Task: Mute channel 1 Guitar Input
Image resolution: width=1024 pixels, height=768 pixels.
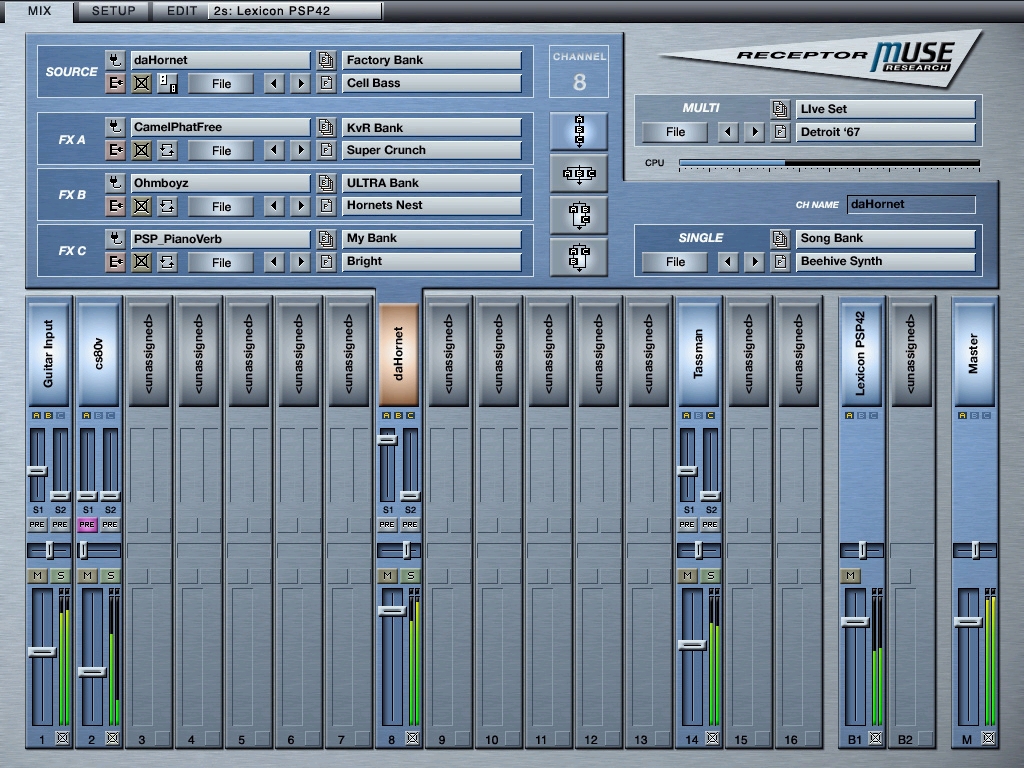Action: 37,575
